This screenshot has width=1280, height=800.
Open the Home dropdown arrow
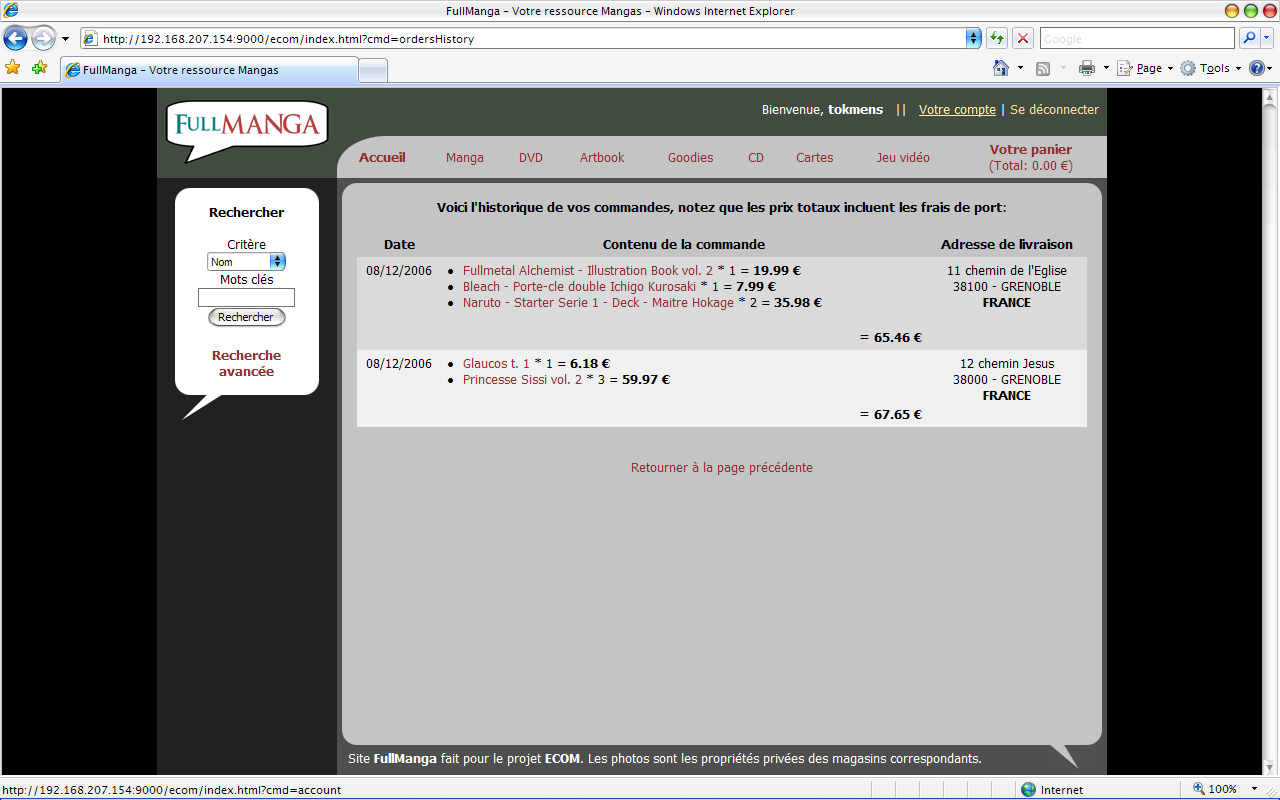1020,68
